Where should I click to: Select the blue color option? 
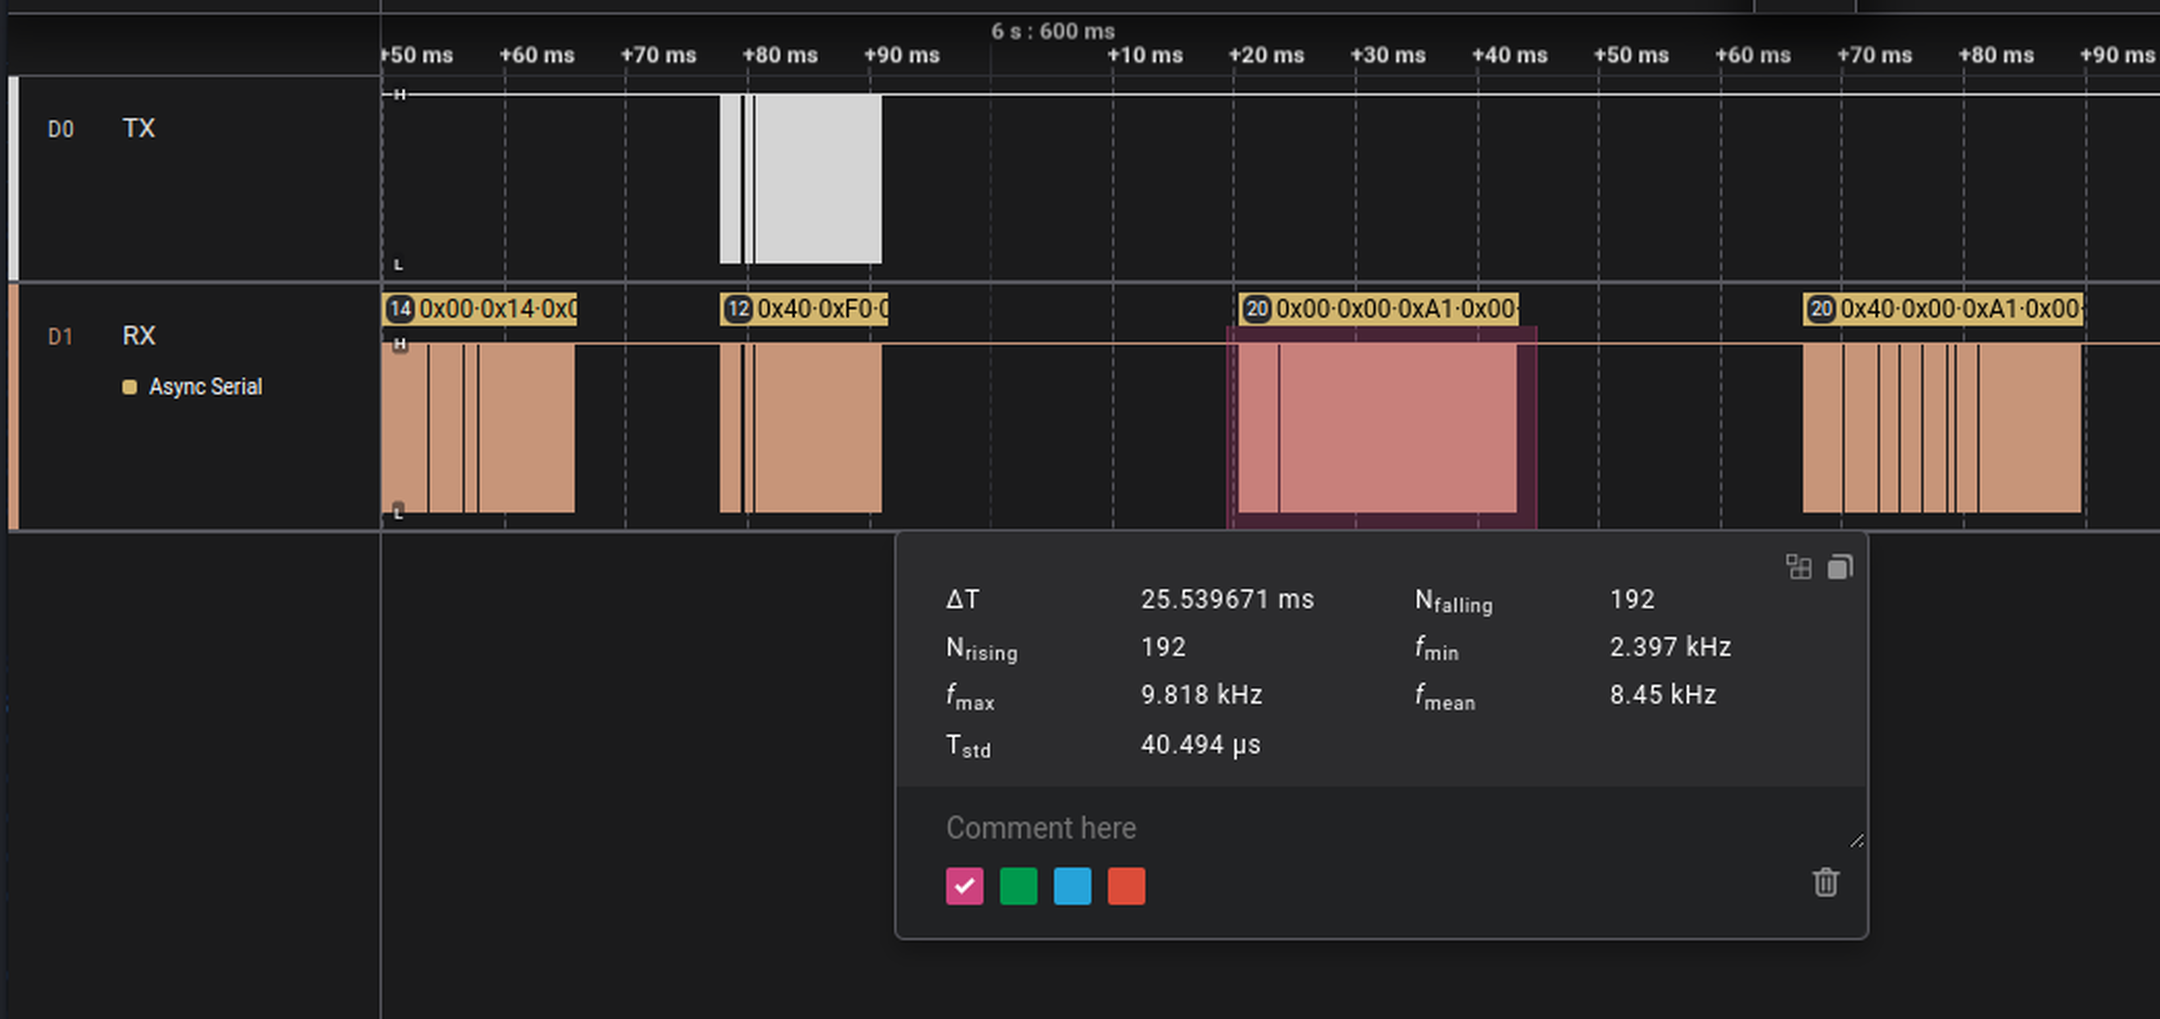[x=1072, y=886]
